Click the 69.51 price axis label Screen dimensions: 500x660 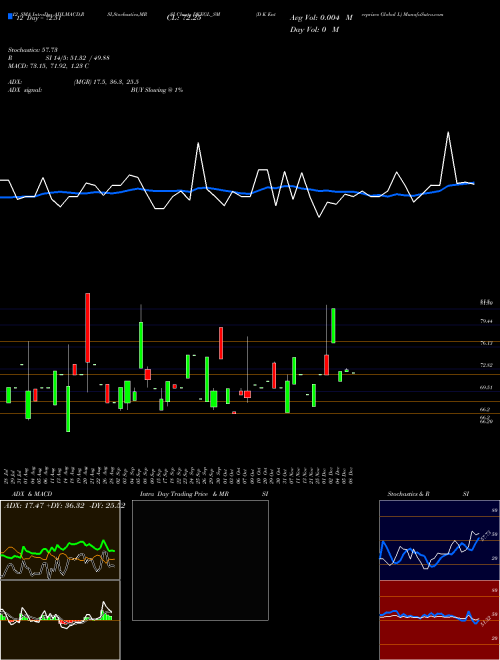click(486, 387)
